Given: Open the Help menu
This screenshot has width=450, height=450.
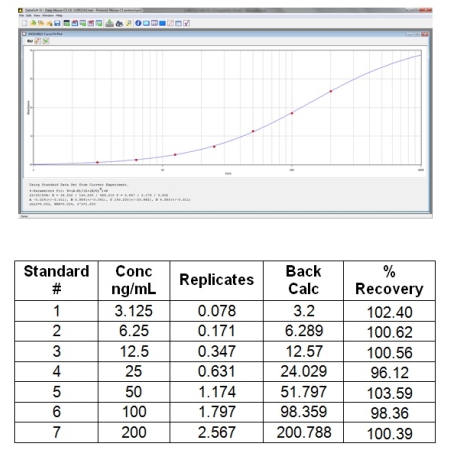Looking at the screenshot, I should click(x=59, y=15).
